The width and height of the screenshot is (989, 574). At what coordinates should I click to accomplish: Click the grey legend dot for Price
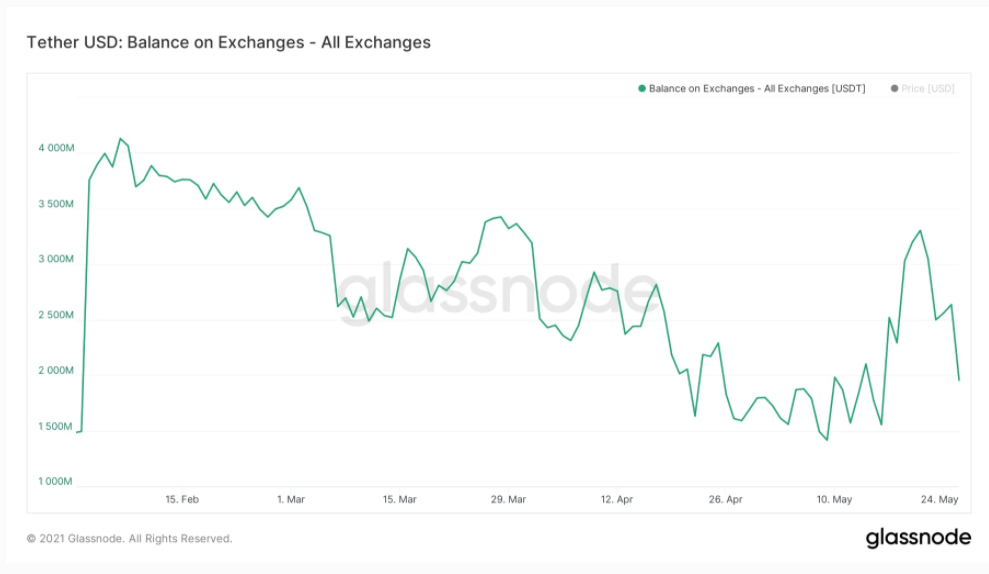click(x=894, y=89)
